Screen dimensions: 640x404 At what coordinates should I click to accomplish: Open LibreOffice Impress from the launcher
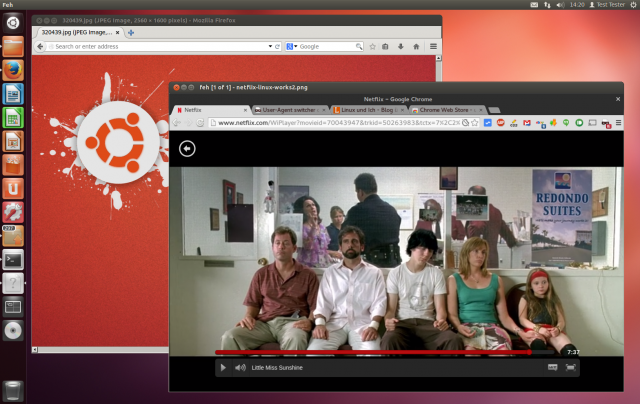coord(13,141)
